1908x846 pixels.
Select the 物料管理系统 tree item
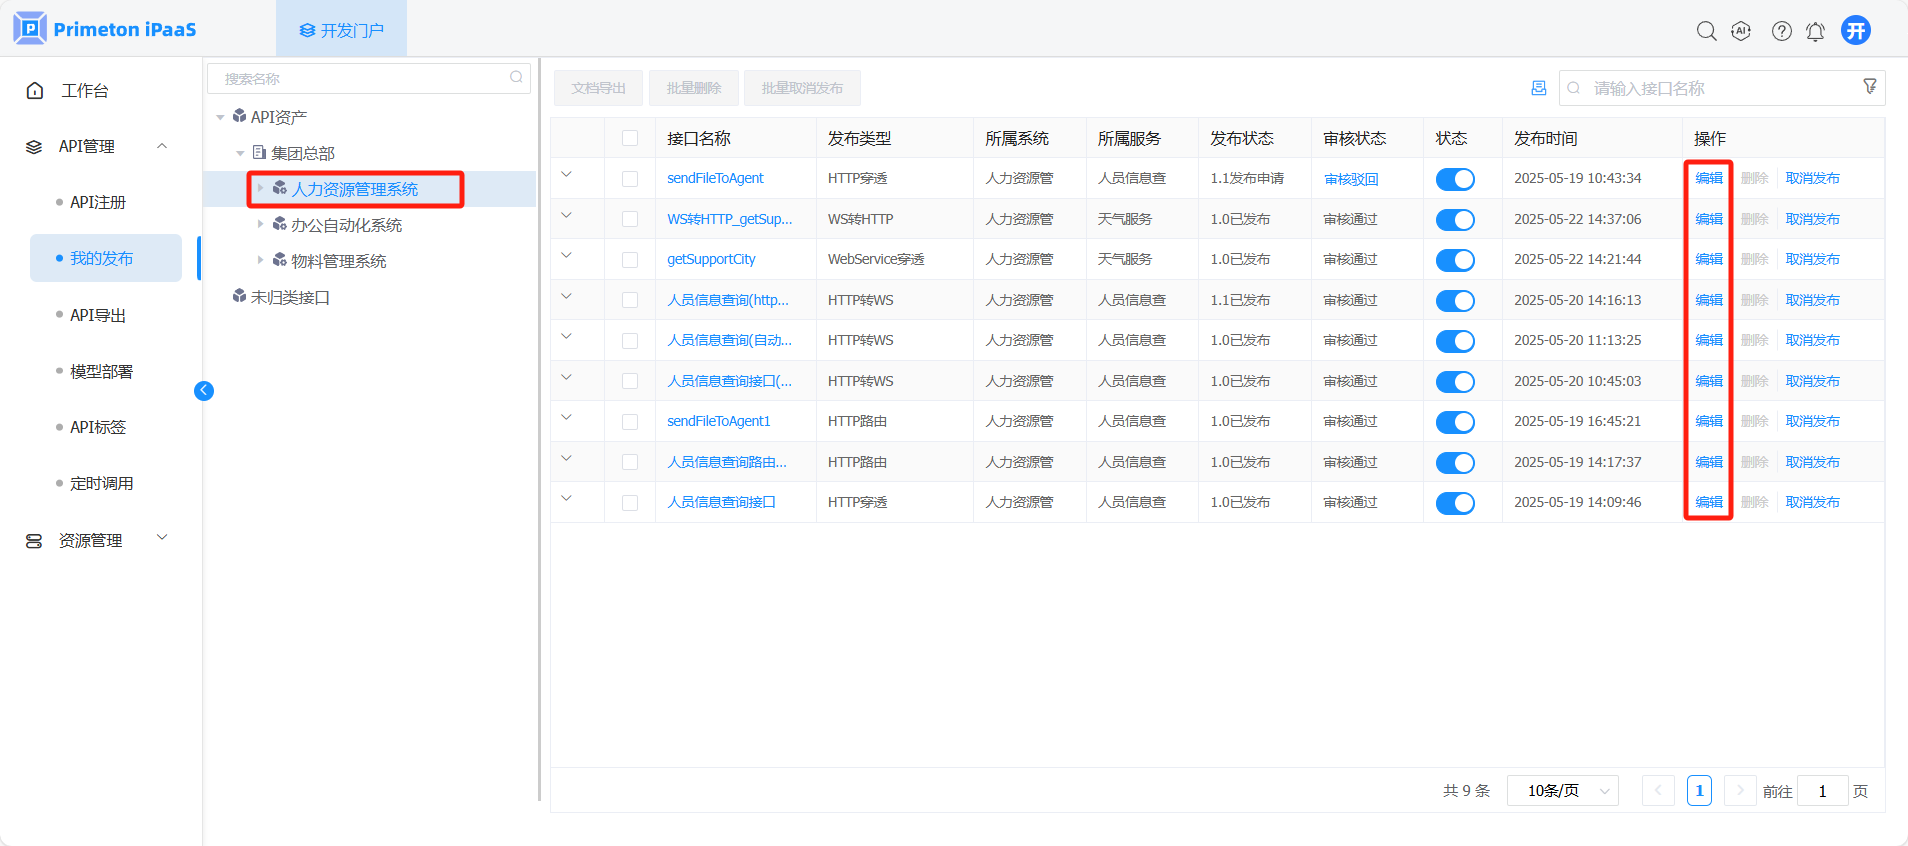coord(338,261)
